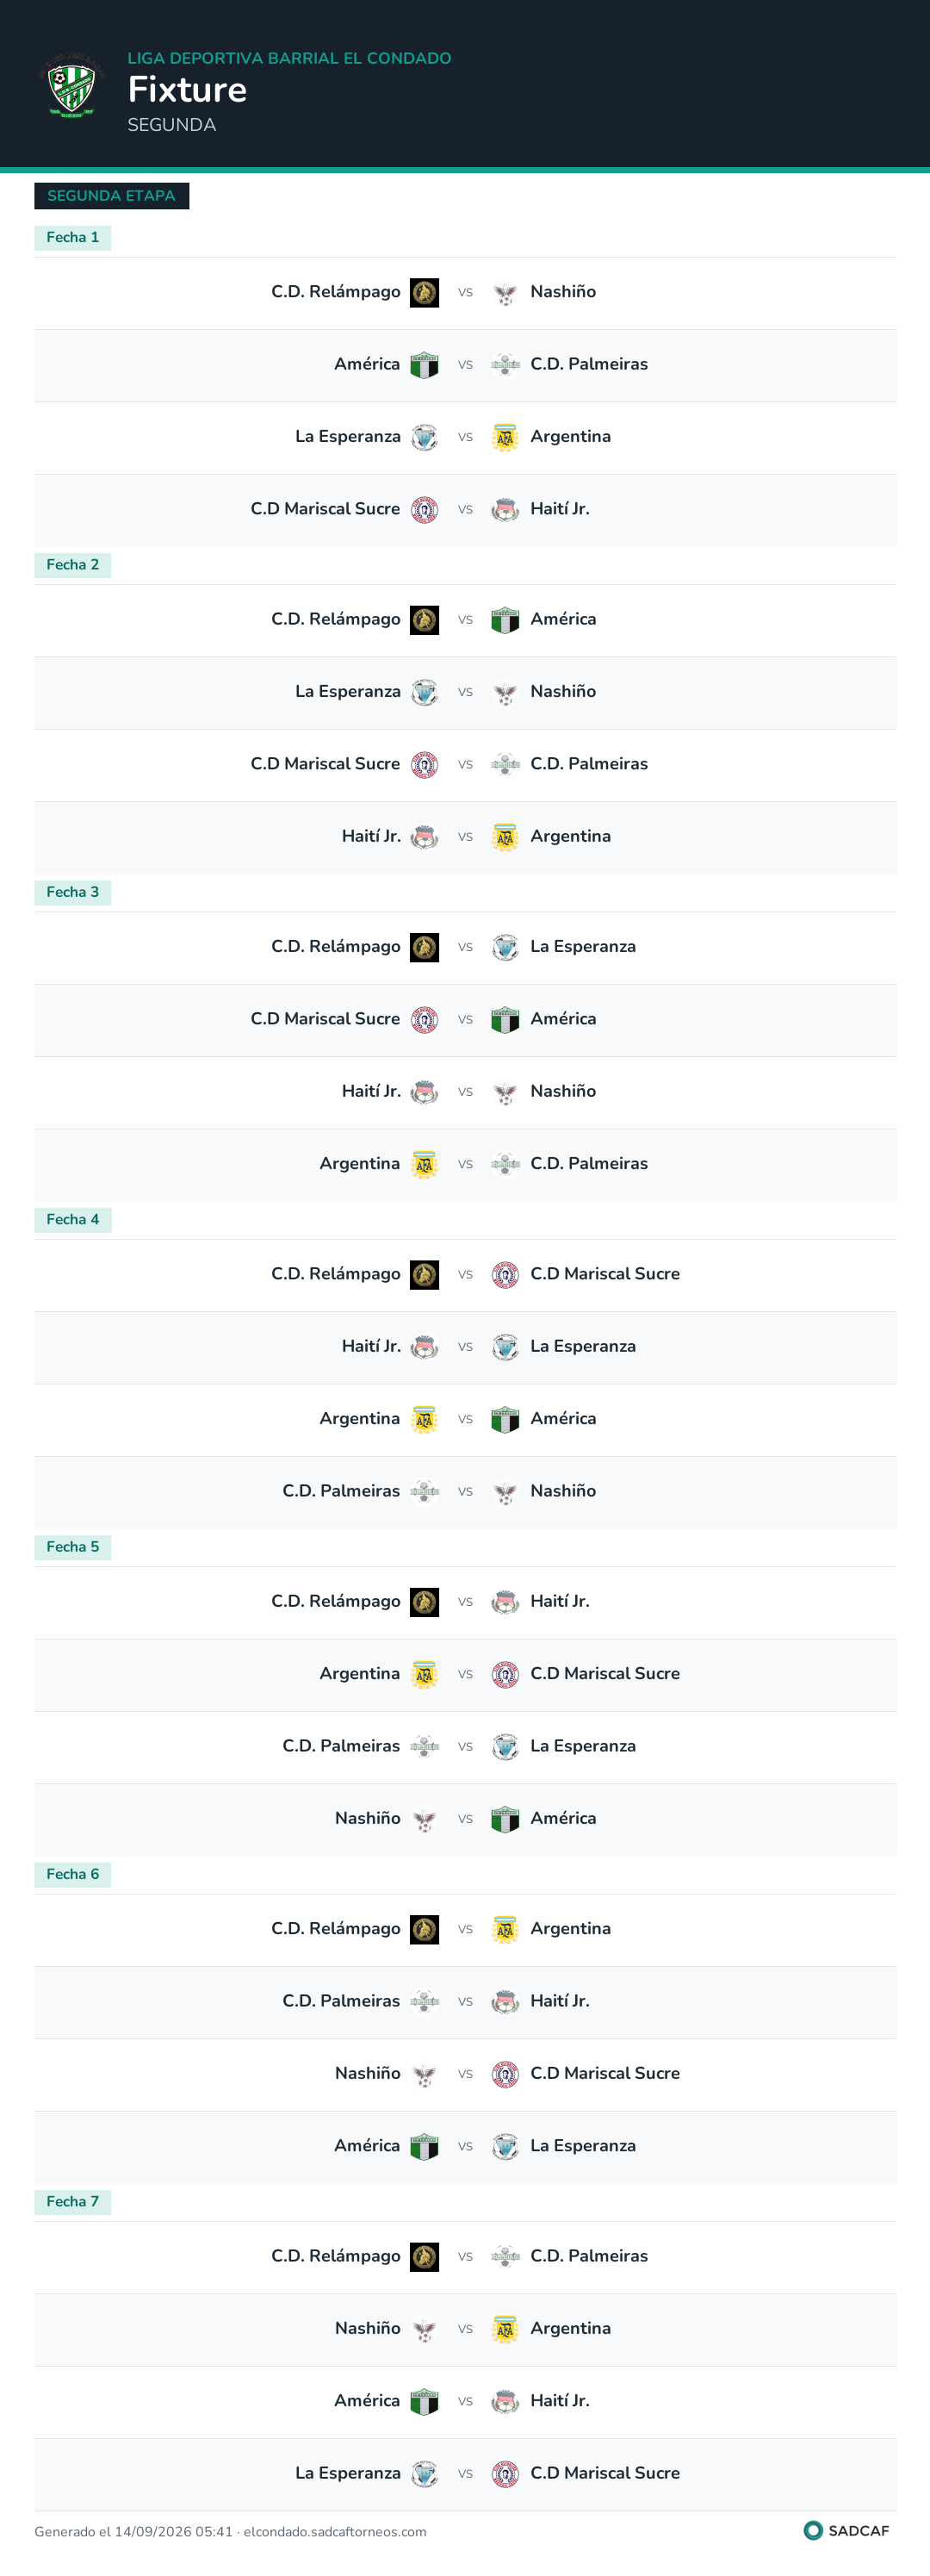Click C.D. Palmeiras crest in Fecha 4
The width and height of the screenshot is (930, 2576).
(x=425, y=1492)
